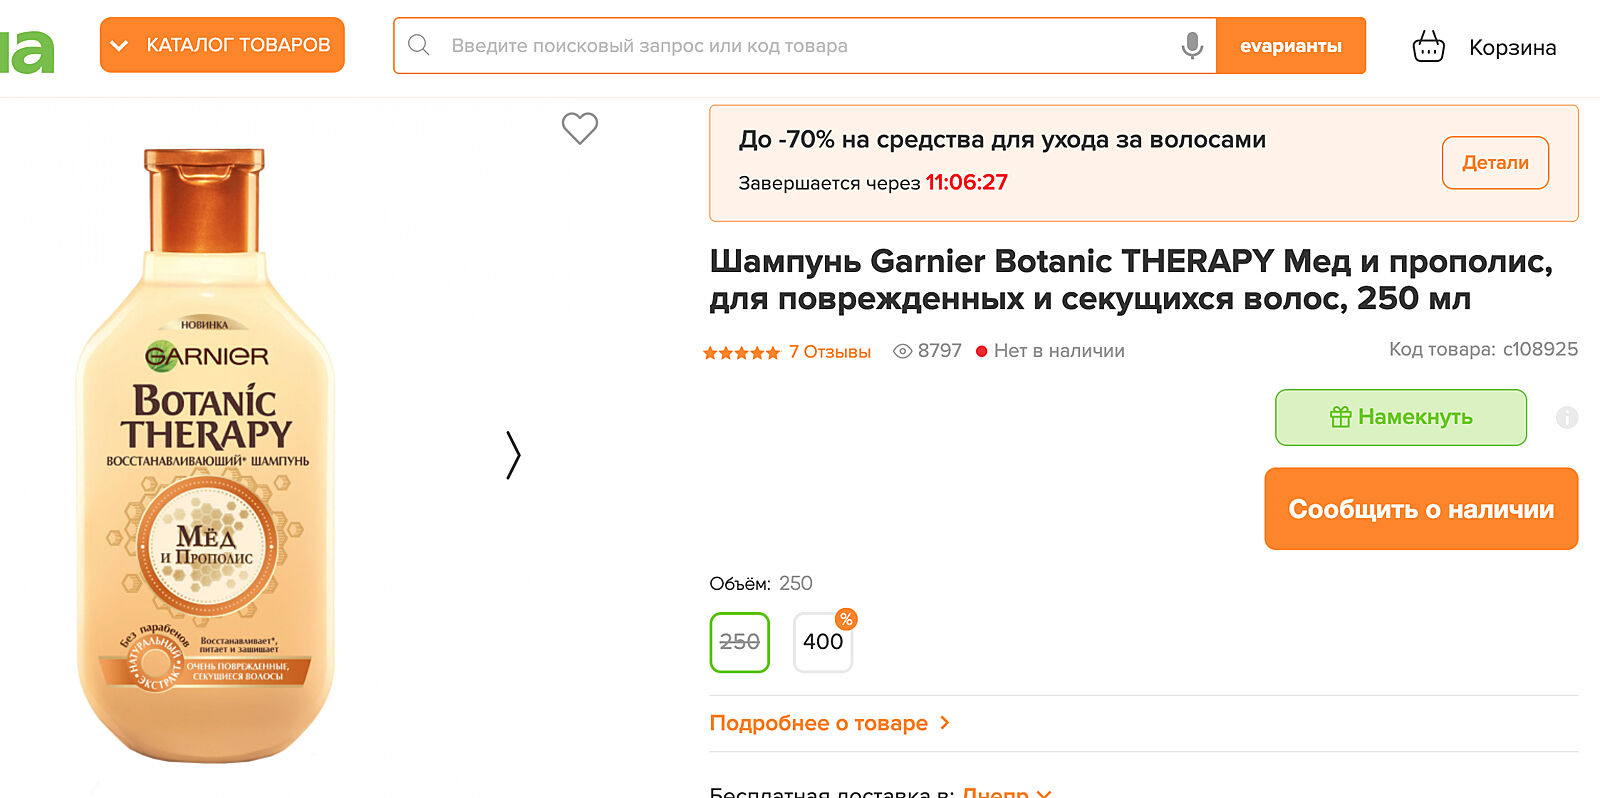Open the 7 Отзывы reviews link
The image size is (1600, 798).
pos(829,352)
